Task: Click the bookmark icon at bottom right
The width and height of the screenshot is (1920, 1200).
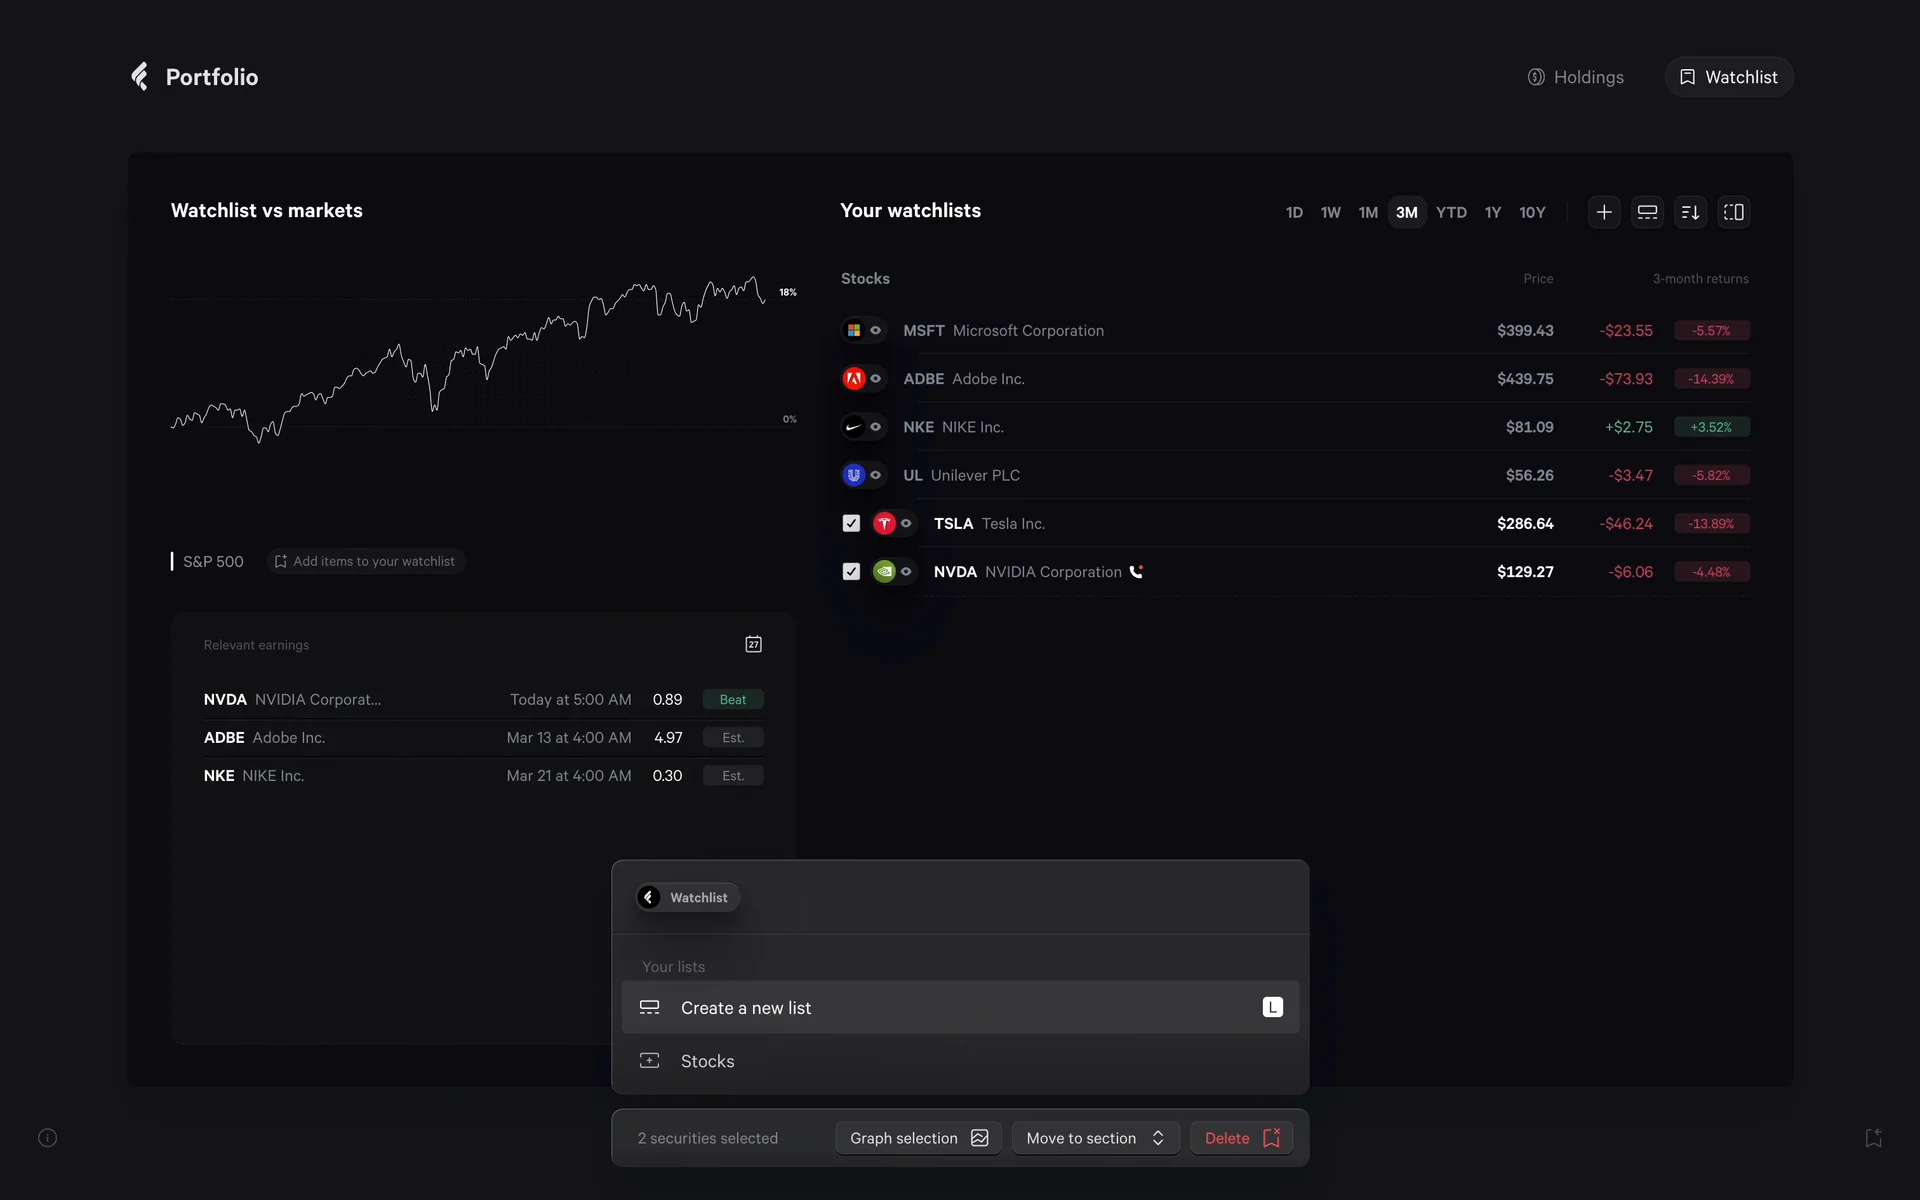Action: click(1873, 1138)
